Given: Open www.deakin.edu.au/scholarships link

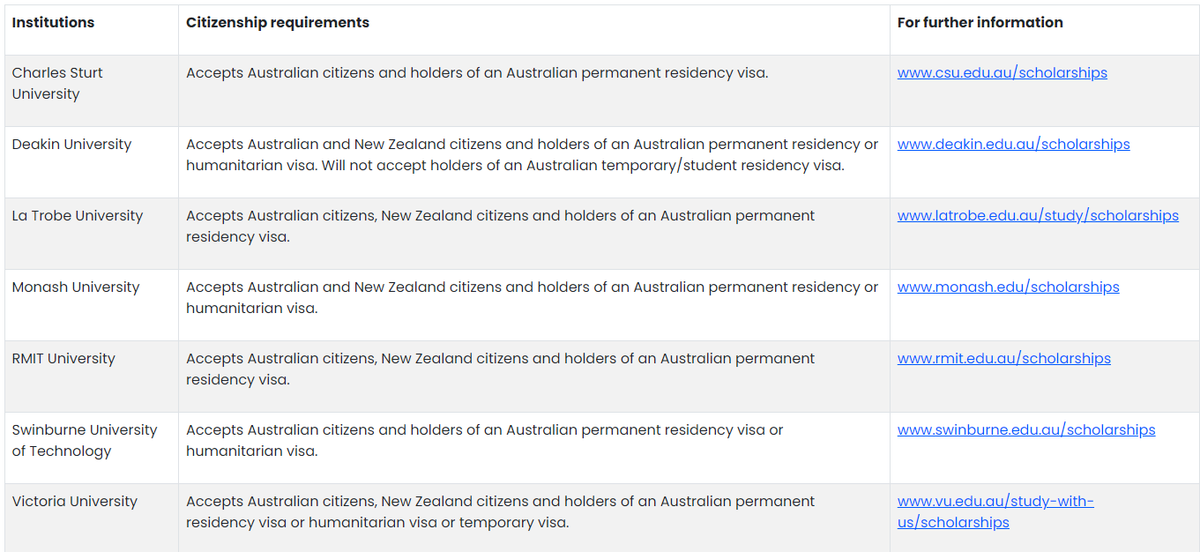Looking at the screenshot, I should pyautogui.click(x=1013, y=144).
